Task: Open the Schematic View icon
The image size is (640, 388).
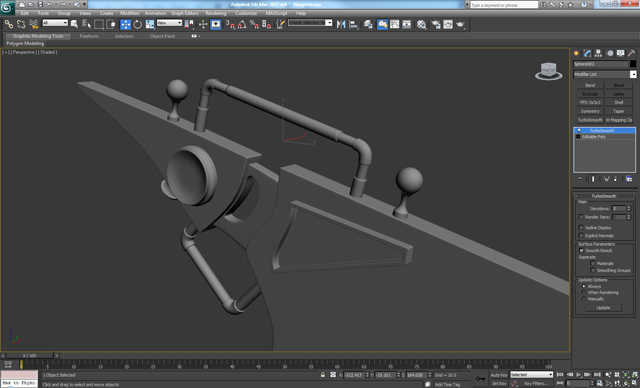Action: [407, 24]
